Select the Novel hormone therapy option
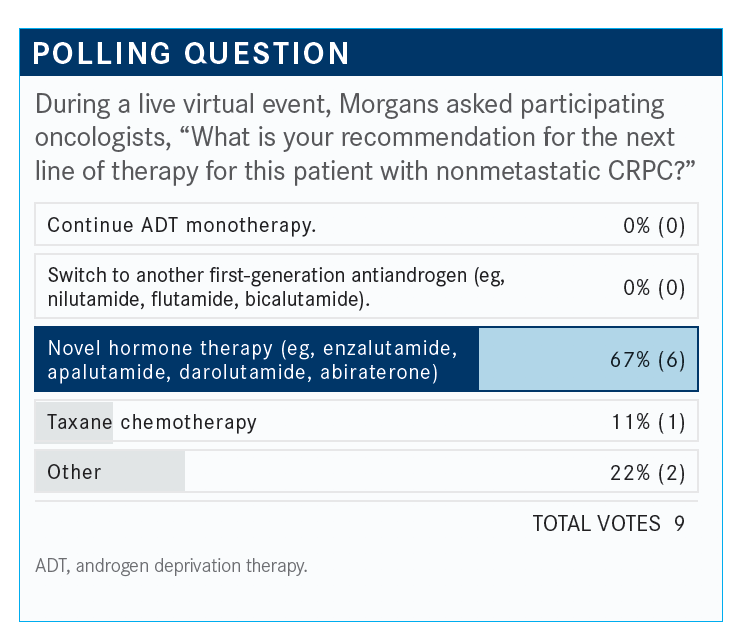The image size is (744, 642). 366,359
